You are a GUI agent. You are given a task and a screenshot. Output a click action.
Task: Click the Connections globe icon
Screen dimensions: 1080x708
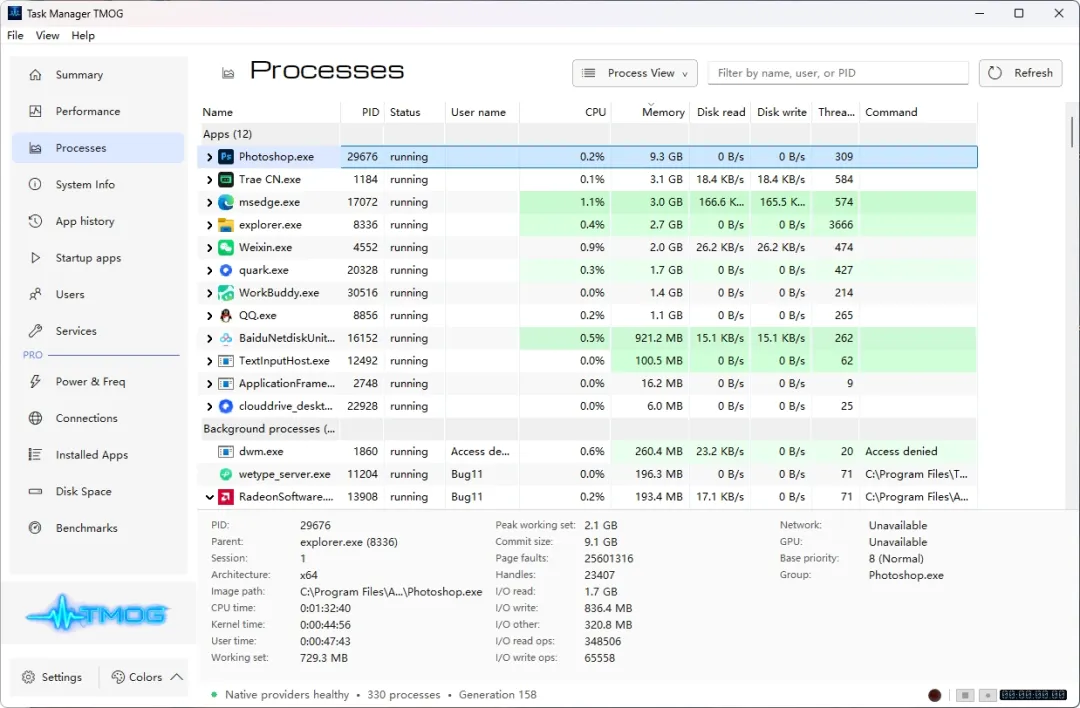(x=35, y=418)
